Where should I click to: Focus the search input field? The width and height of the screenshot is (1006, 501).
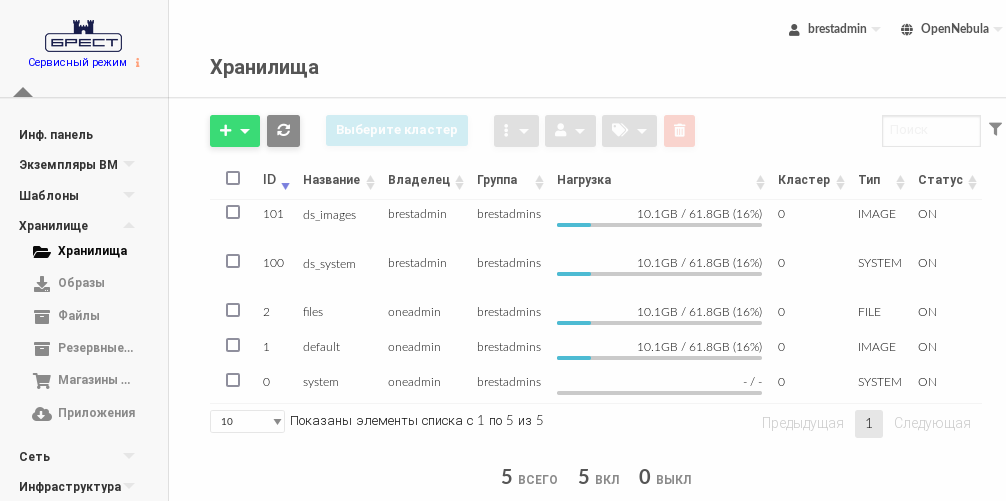[930, 130]
